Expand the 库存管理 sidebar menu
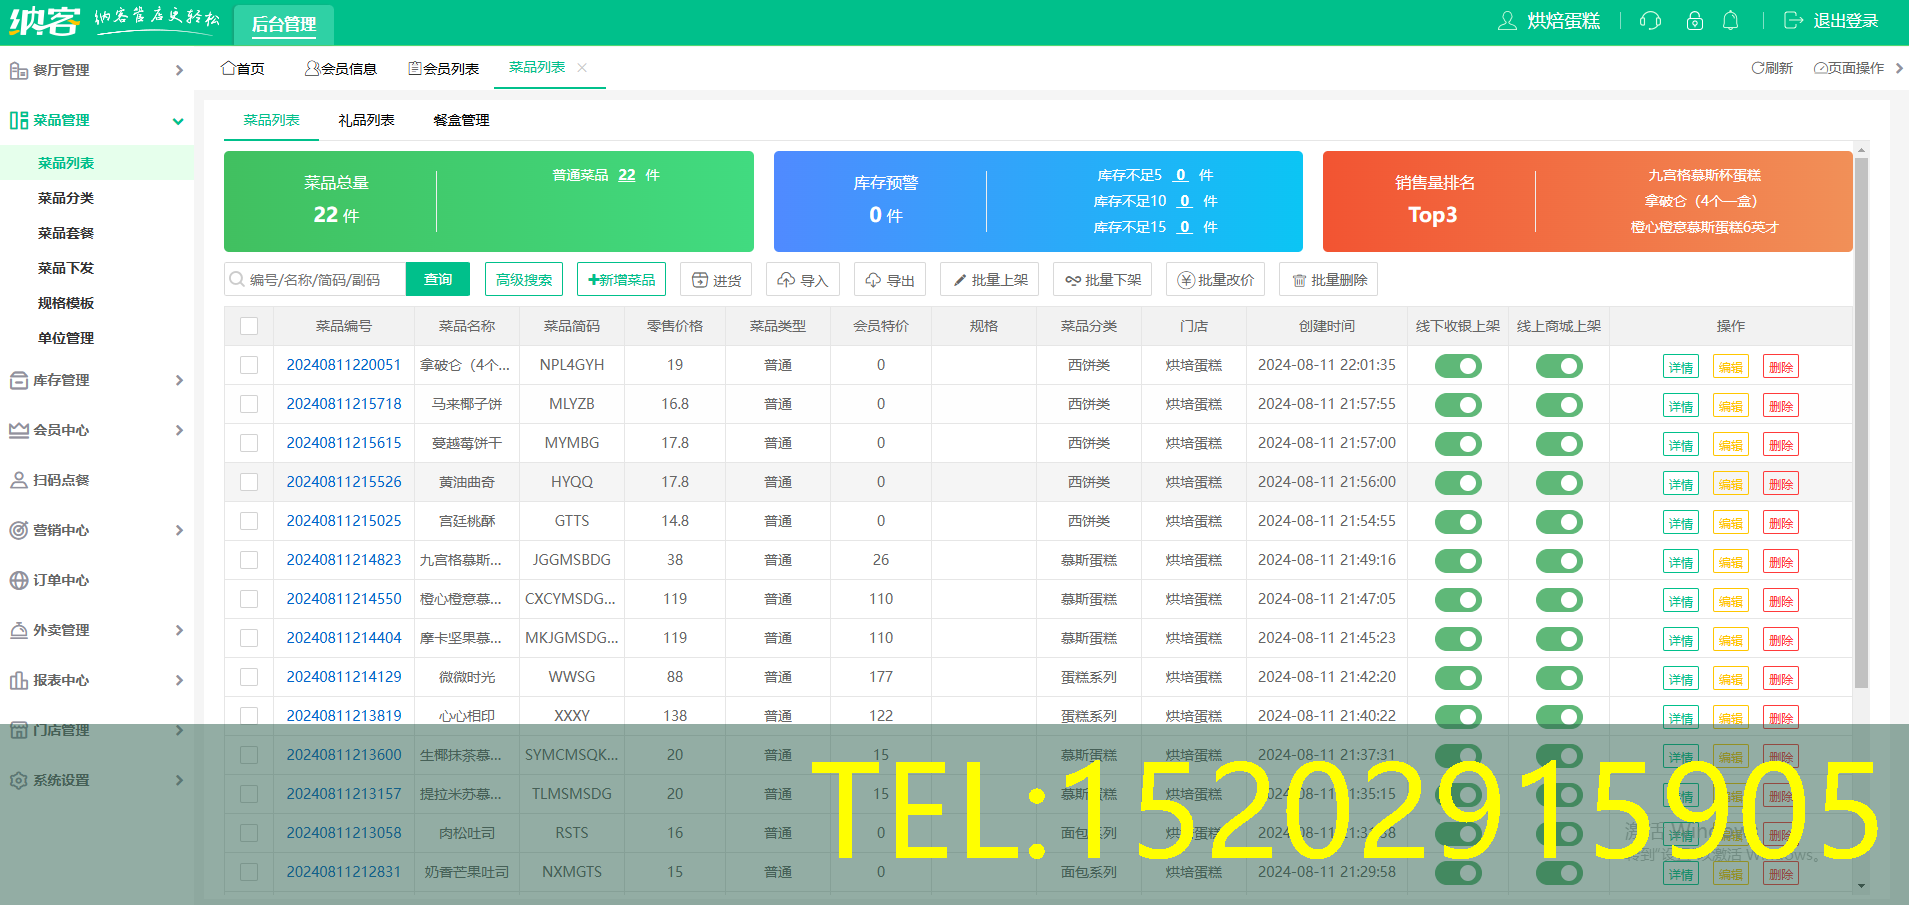 pos(96,380)
